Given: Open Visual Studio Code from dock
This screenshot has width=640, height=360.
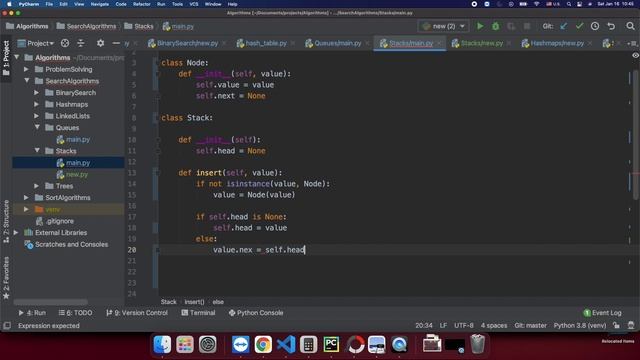Looking at the screenshot, I should pos(286,344).
